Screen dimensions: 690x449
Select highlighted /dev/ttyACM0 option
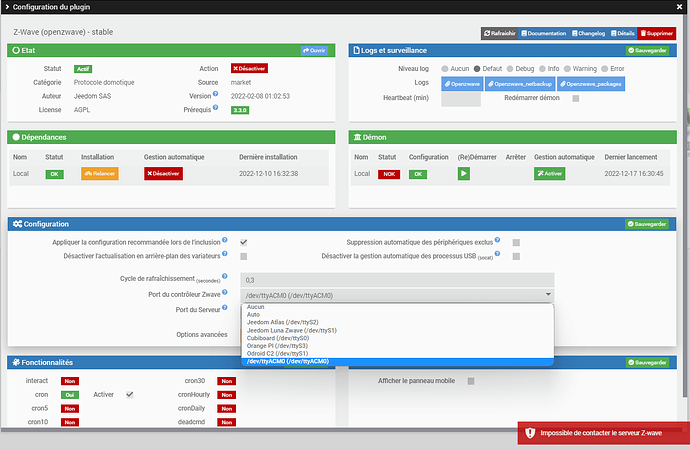pyautogui.click(x=397, y=361)
